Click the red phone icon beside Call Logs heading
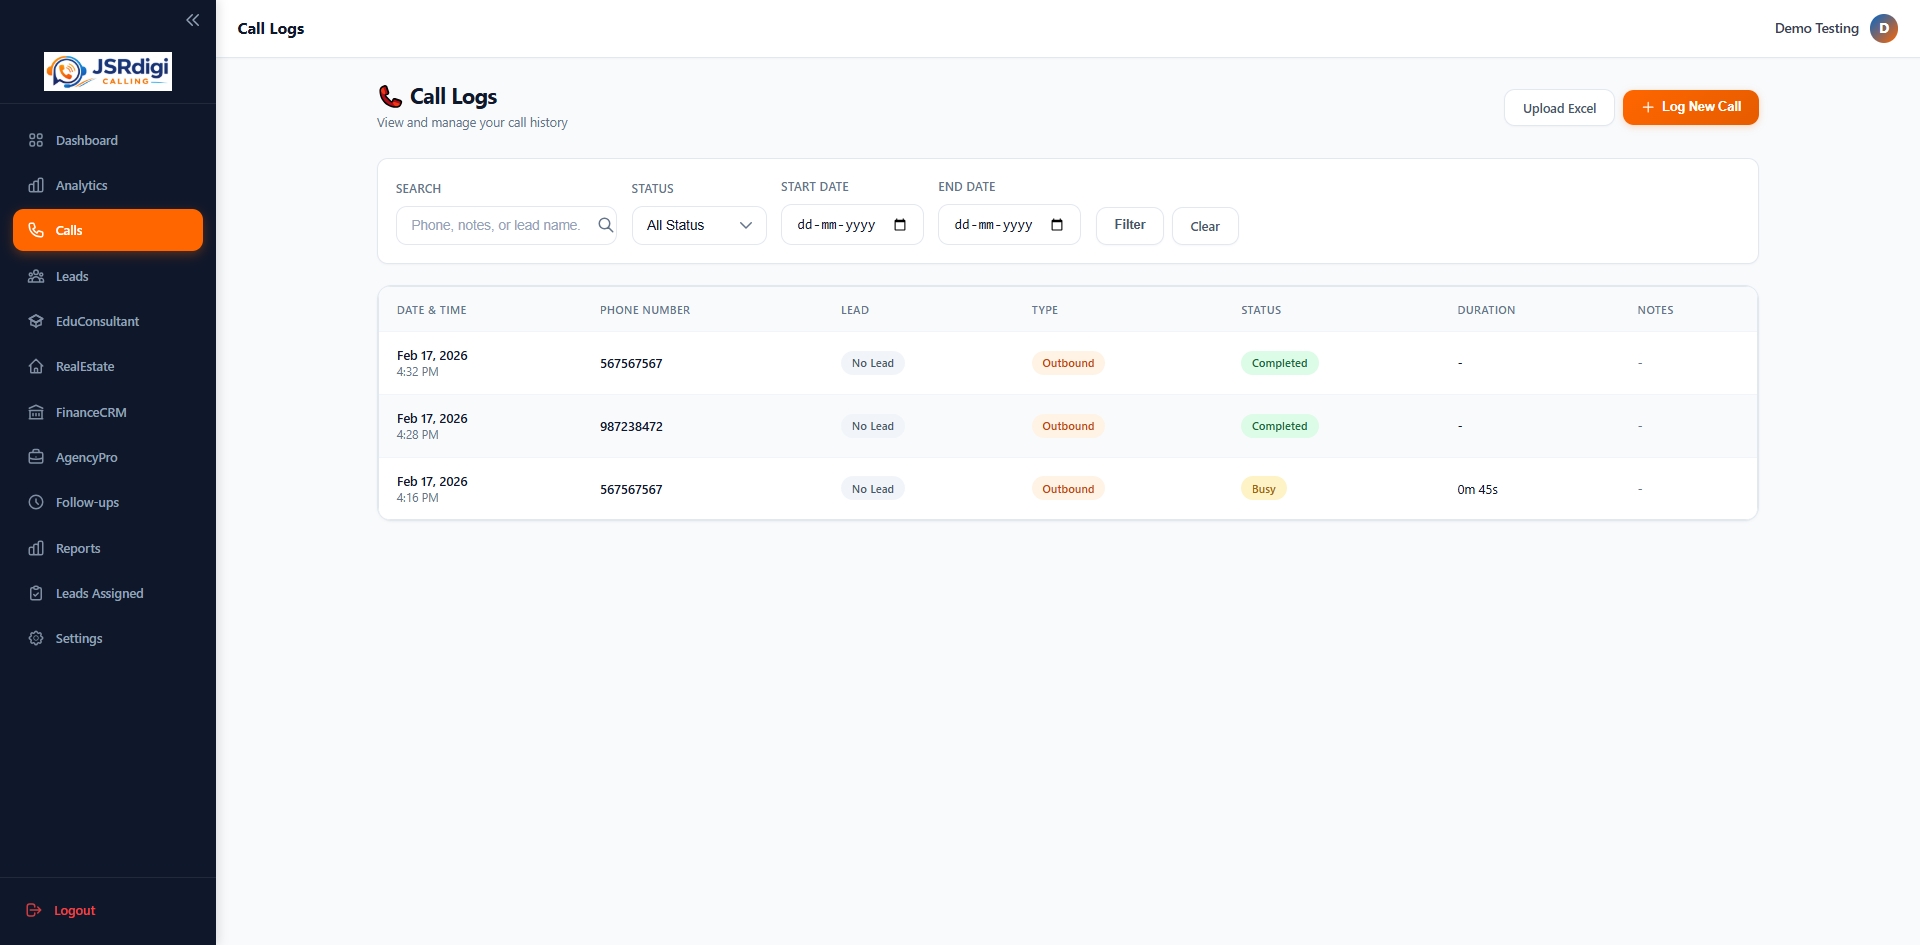Screen dimensions: 1920x945 coord(390,96)
